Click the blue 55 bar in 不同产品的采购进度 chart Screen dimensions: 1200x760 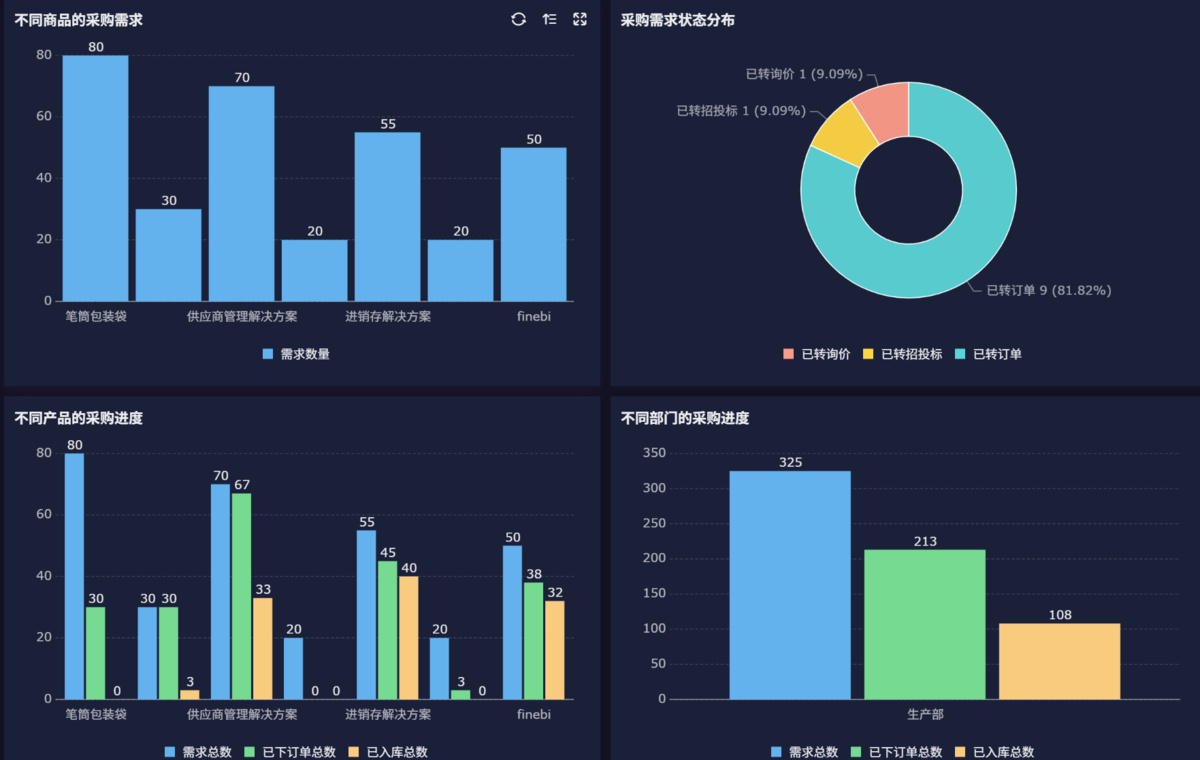tap(366, 614)
